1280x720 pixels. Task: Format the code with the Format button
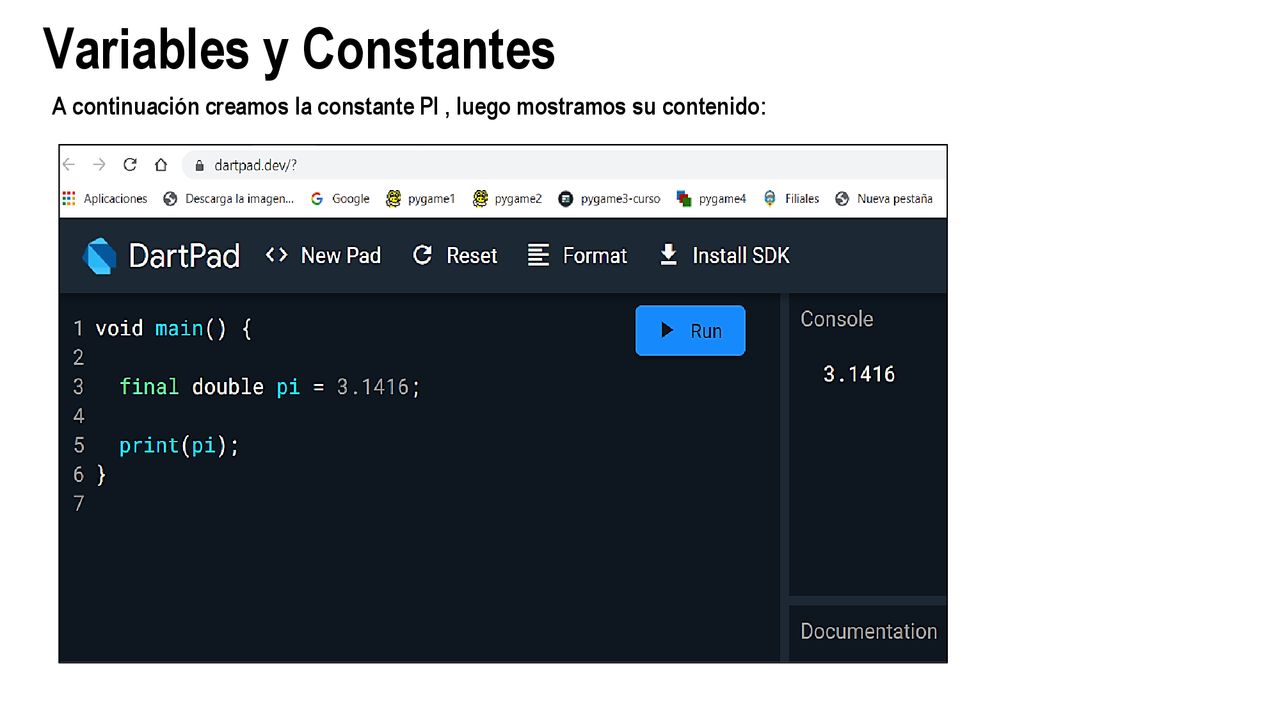pos(578,256)
